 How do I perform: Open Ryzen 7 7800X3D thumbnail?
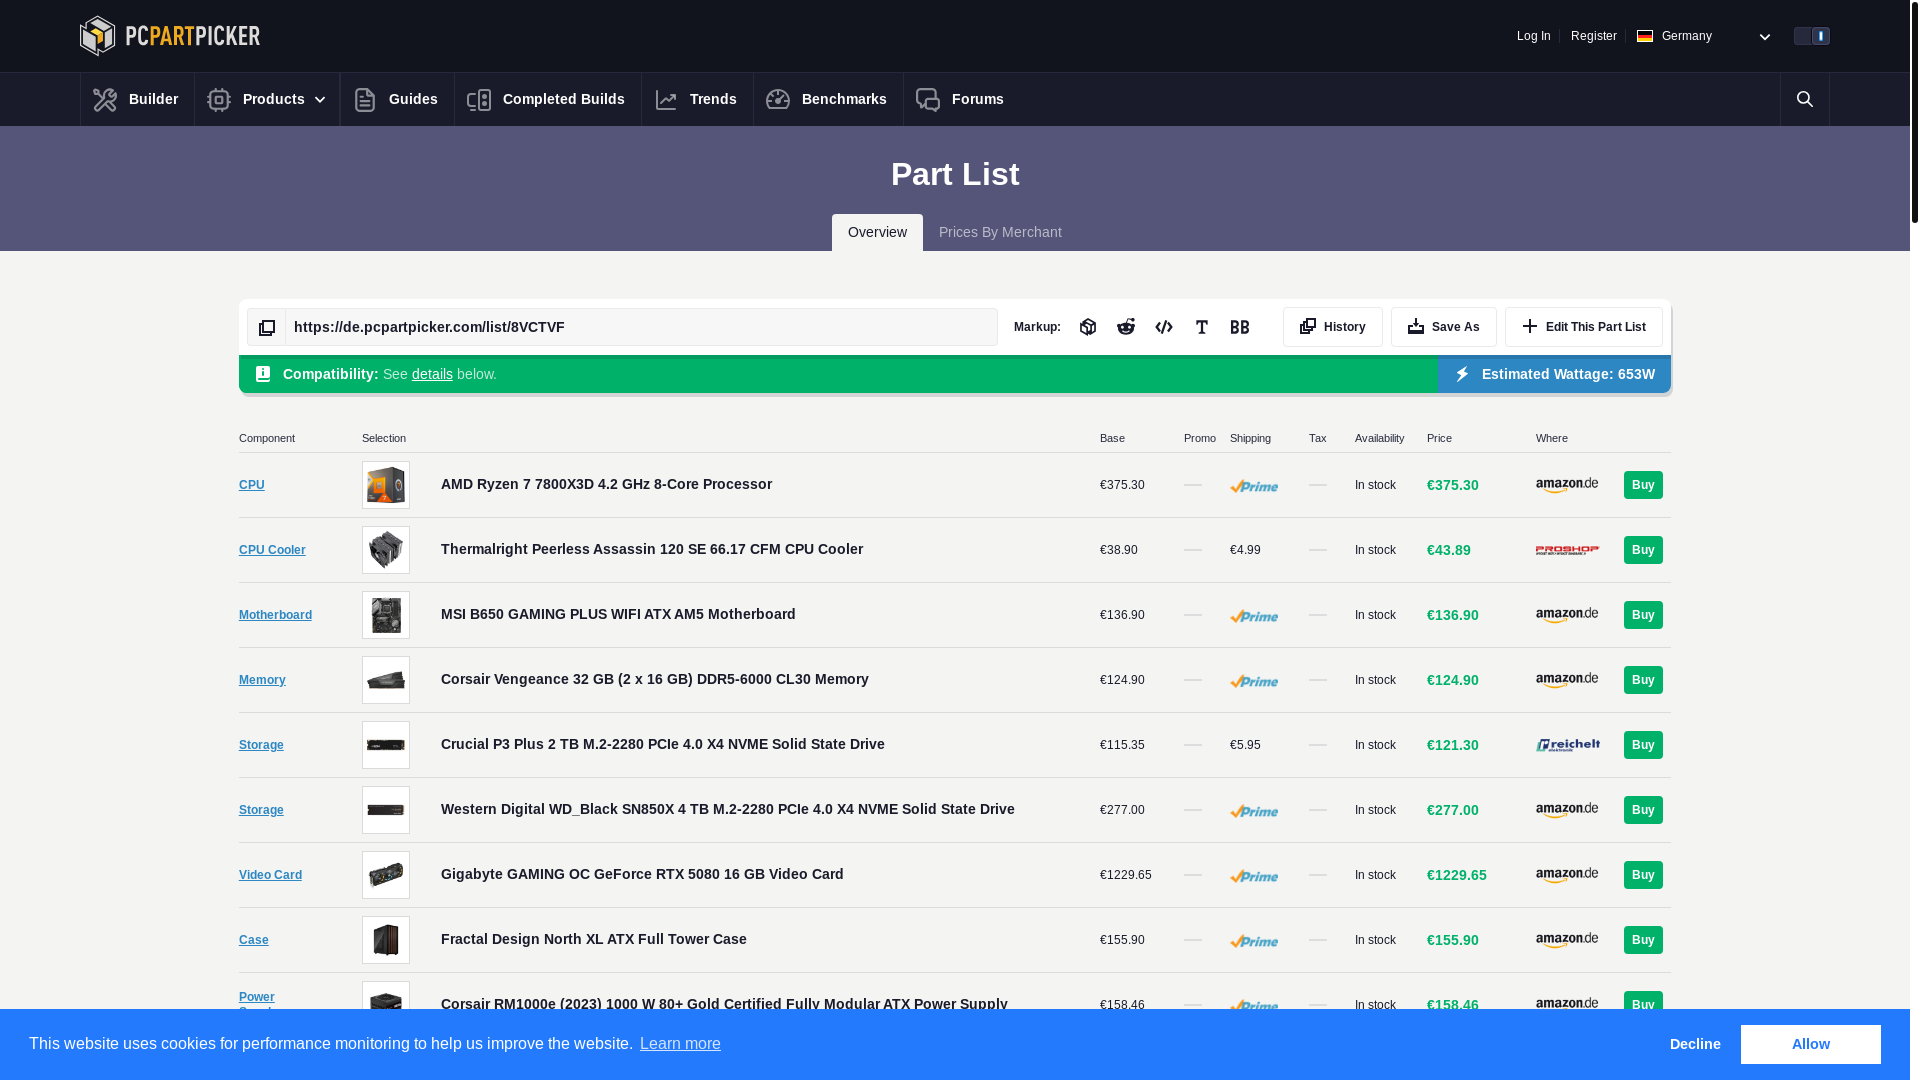(x=386, y=485)
